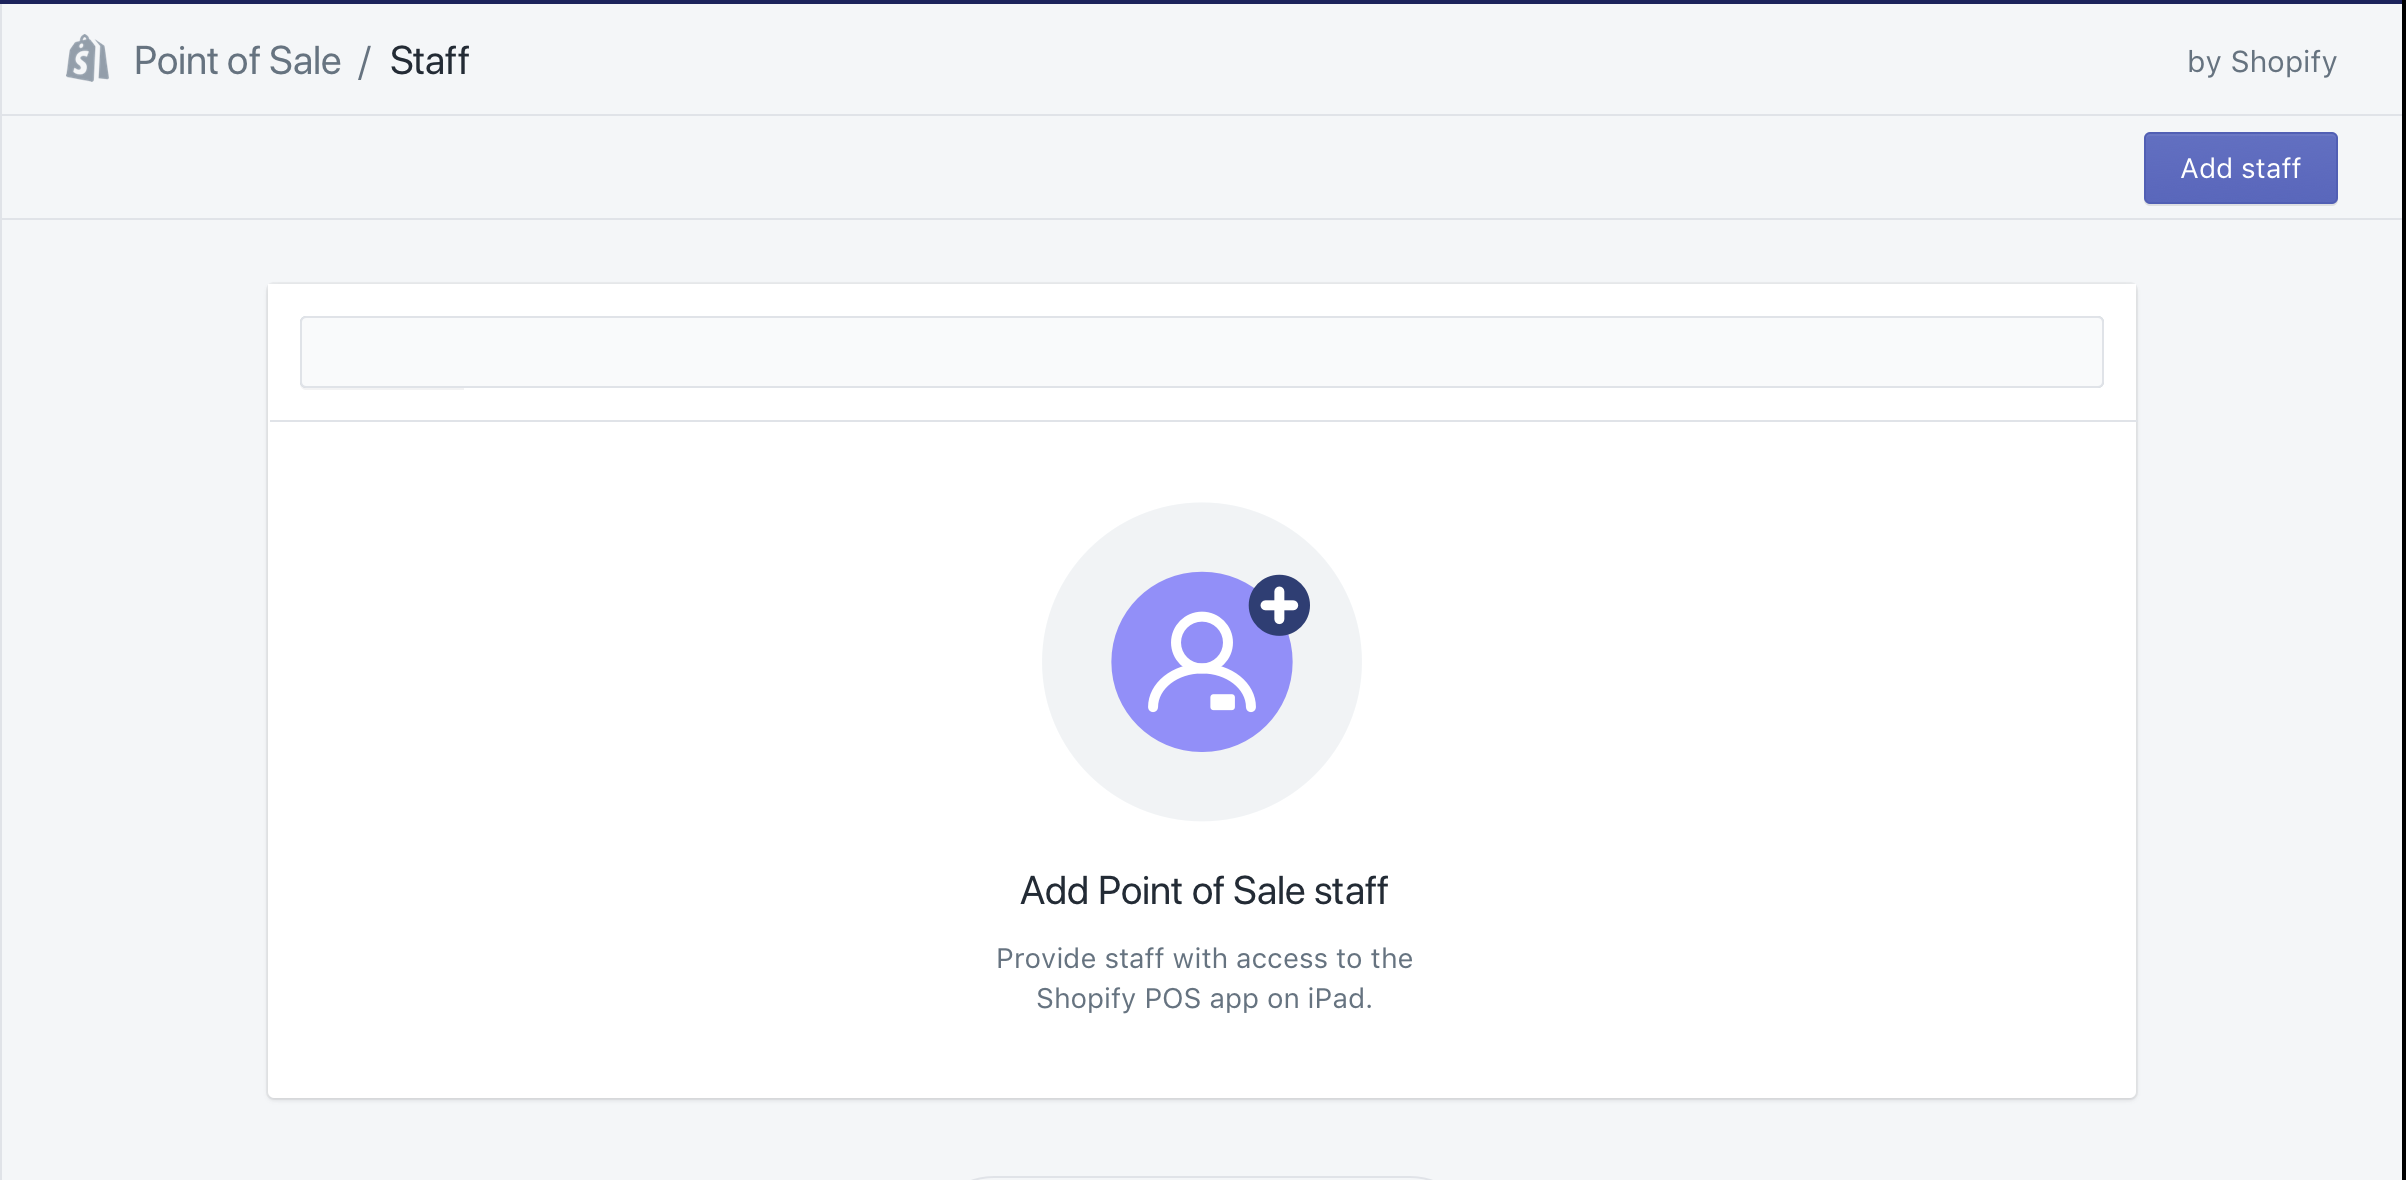Click the badge rectangle on the staff icon
Viewport: 2406px width, 1180px height.
pos(1222,702)
